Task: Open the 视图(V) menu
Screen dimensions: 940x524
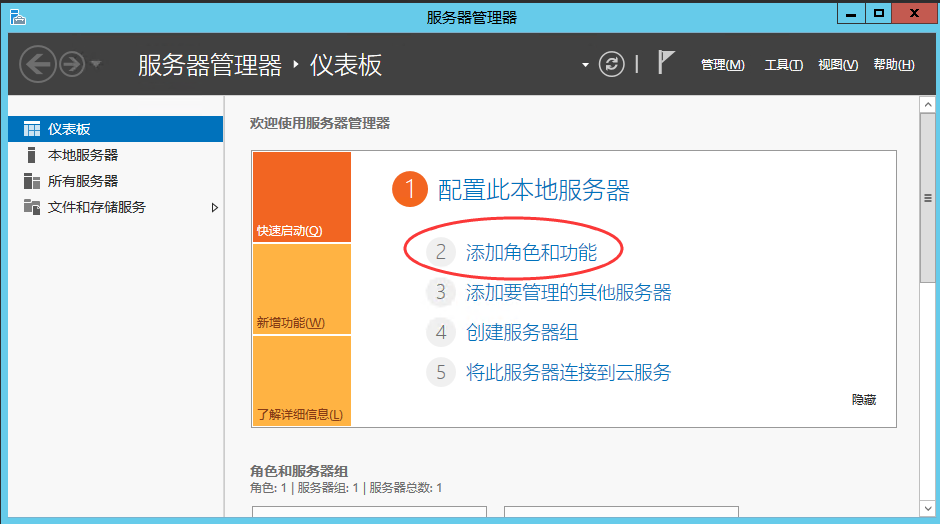Action: (838, 65)
